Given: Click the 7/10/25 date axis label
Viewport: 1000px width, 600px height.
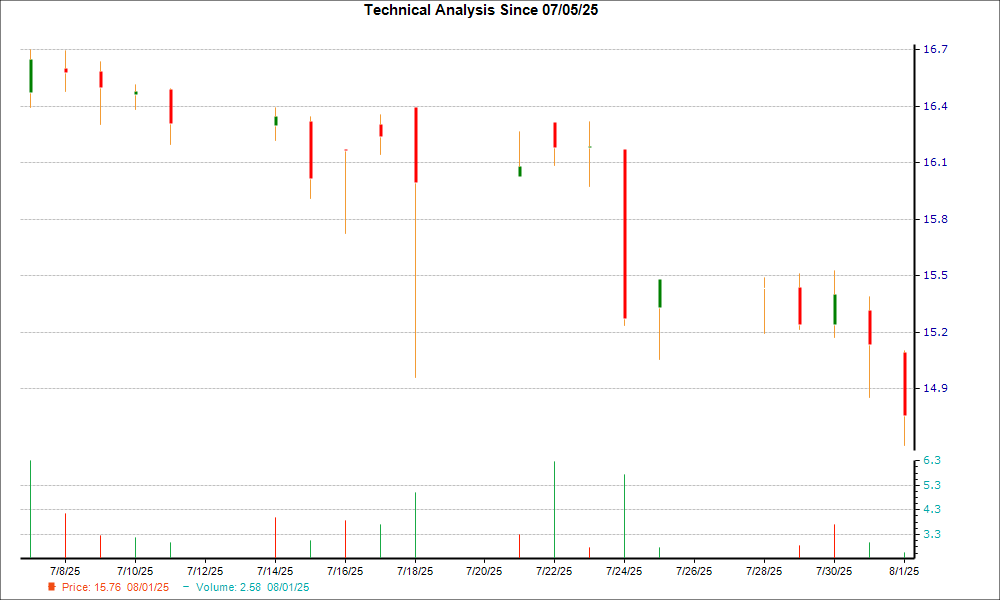Looking at the screenshot, I should (135, 571).
